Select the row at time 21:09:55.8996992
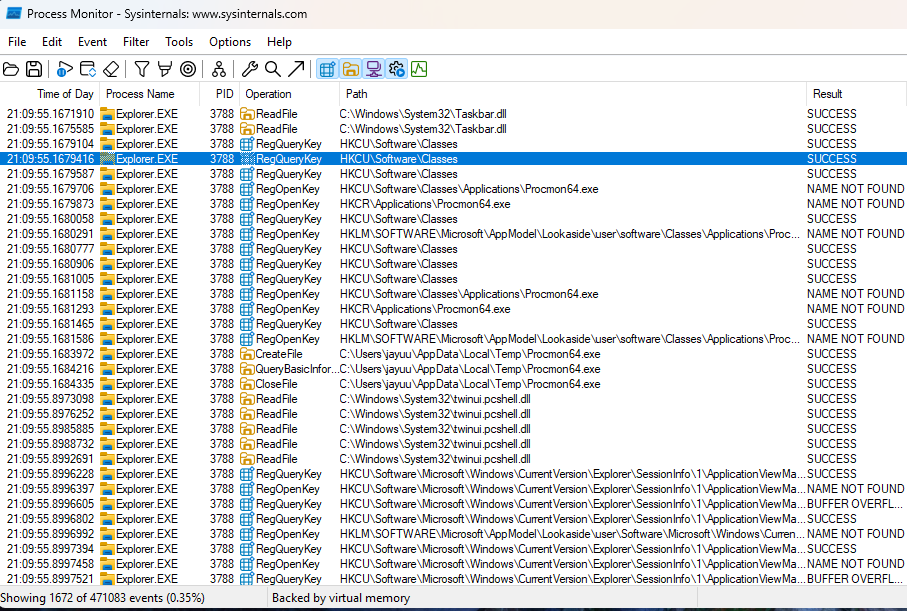 (x=454, y=534)
